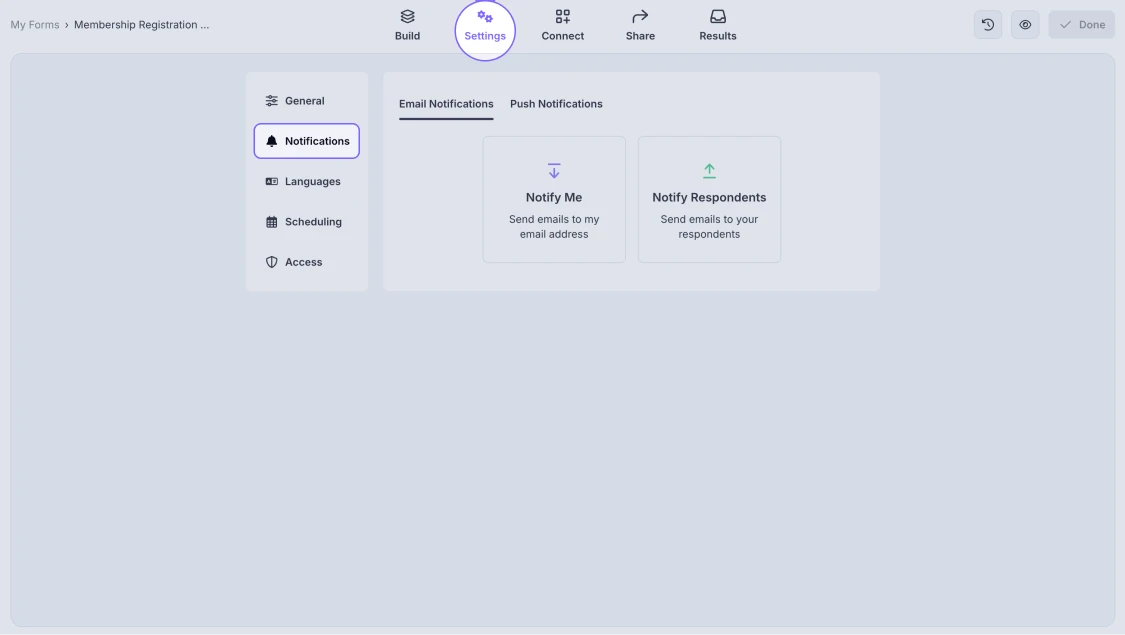Open revision history clock icon
The image size is (1125, 635).
click(x=988, y=25)
